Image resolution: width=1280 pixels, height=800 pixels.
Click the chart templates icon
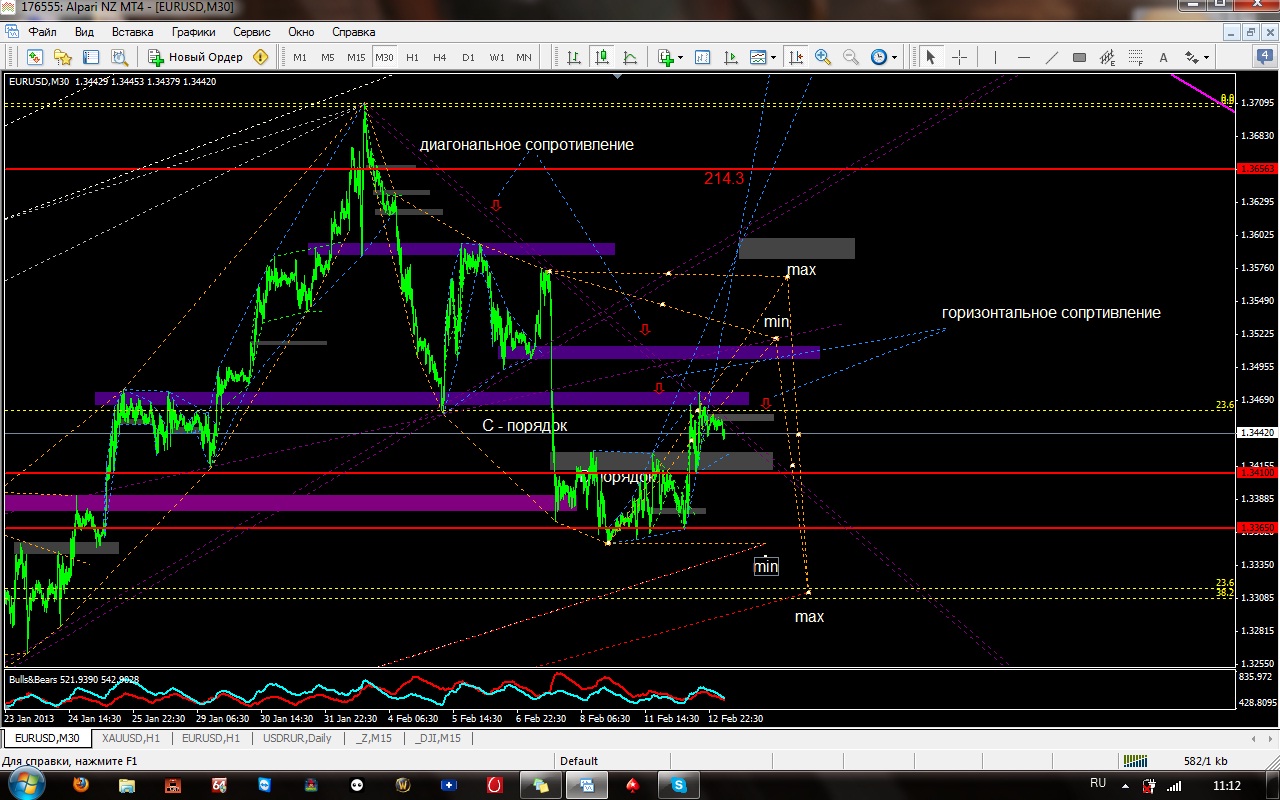click(x=758, y=57)
